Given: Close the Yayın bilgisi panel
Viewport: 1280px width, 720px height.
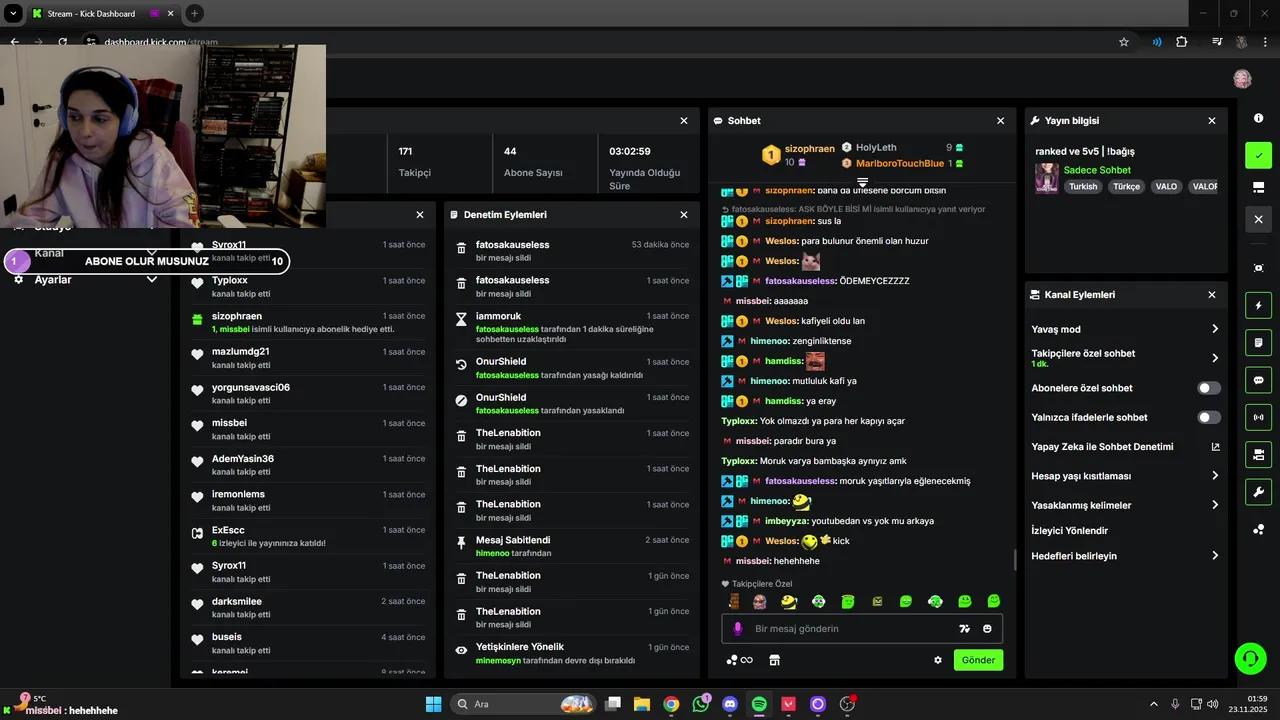Looking at the screenshot, I should point(1212,121).
